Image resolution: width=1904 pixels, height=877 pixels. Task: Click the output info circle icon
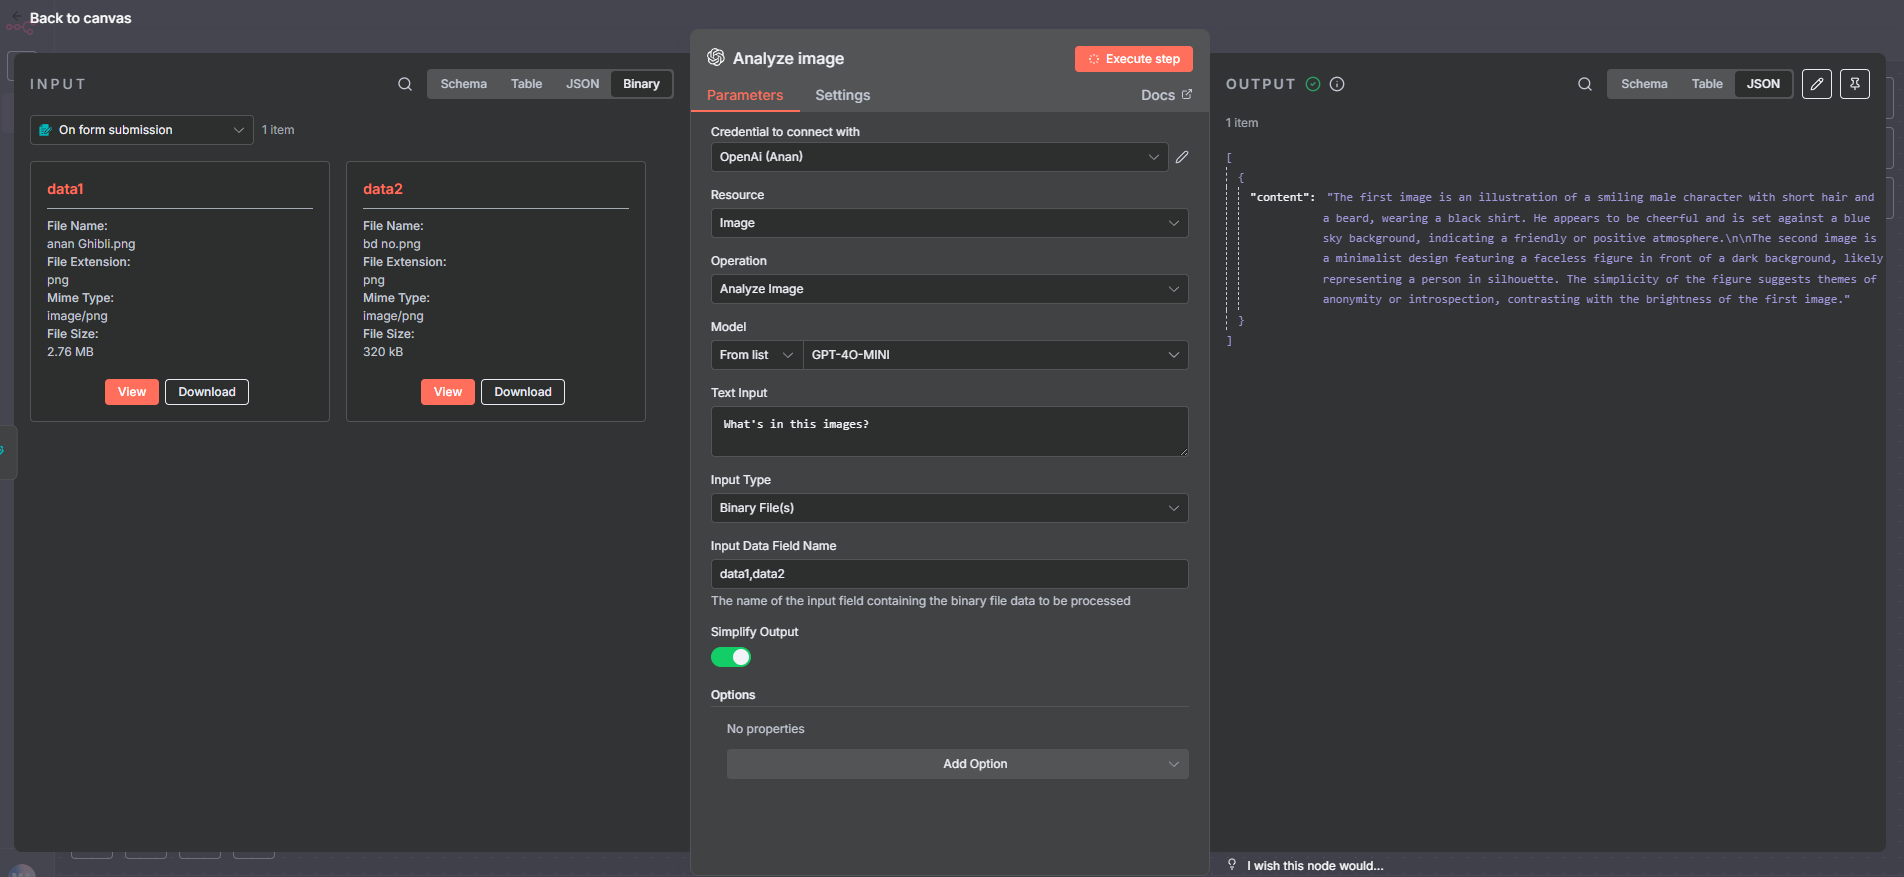[1337, 84]
